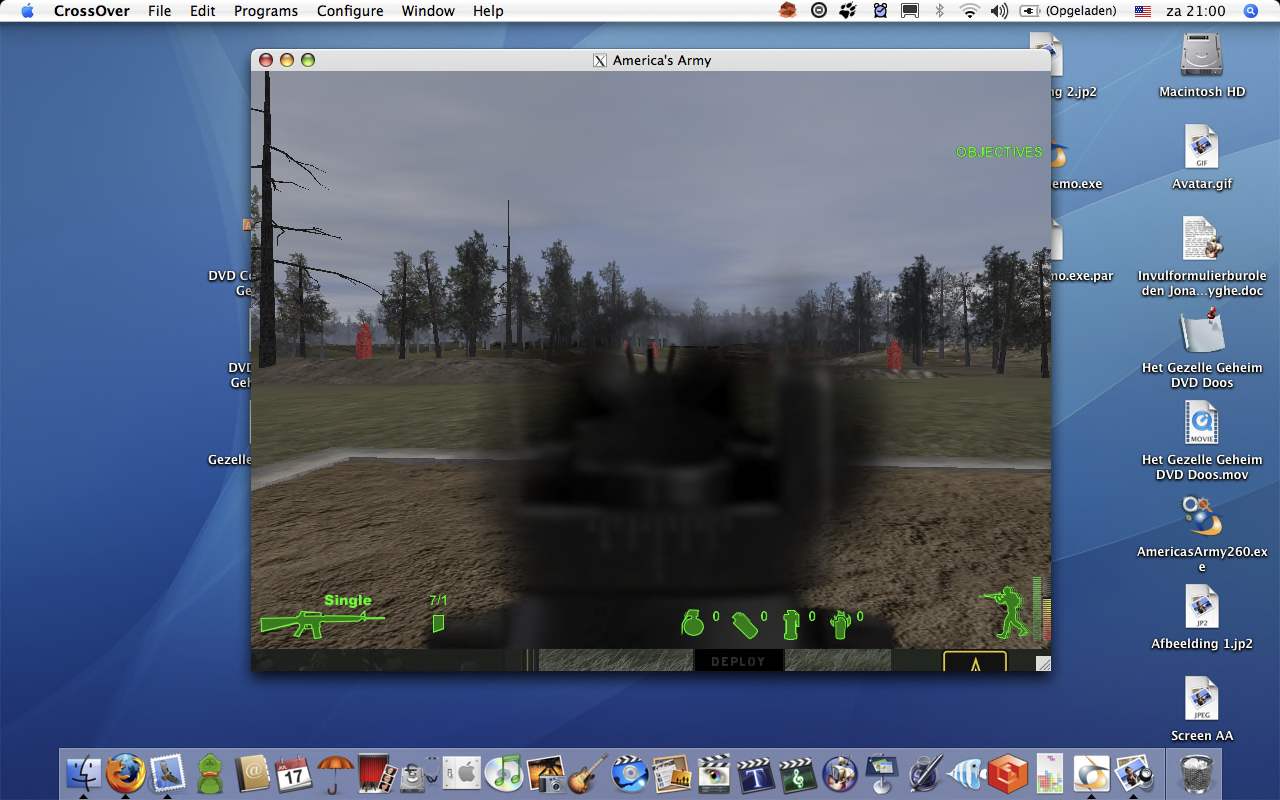Image resolution: width=1280 pixels, height=800 pixels.
Task: Launch Firefox from the Dock
Action: coord(126,773)
